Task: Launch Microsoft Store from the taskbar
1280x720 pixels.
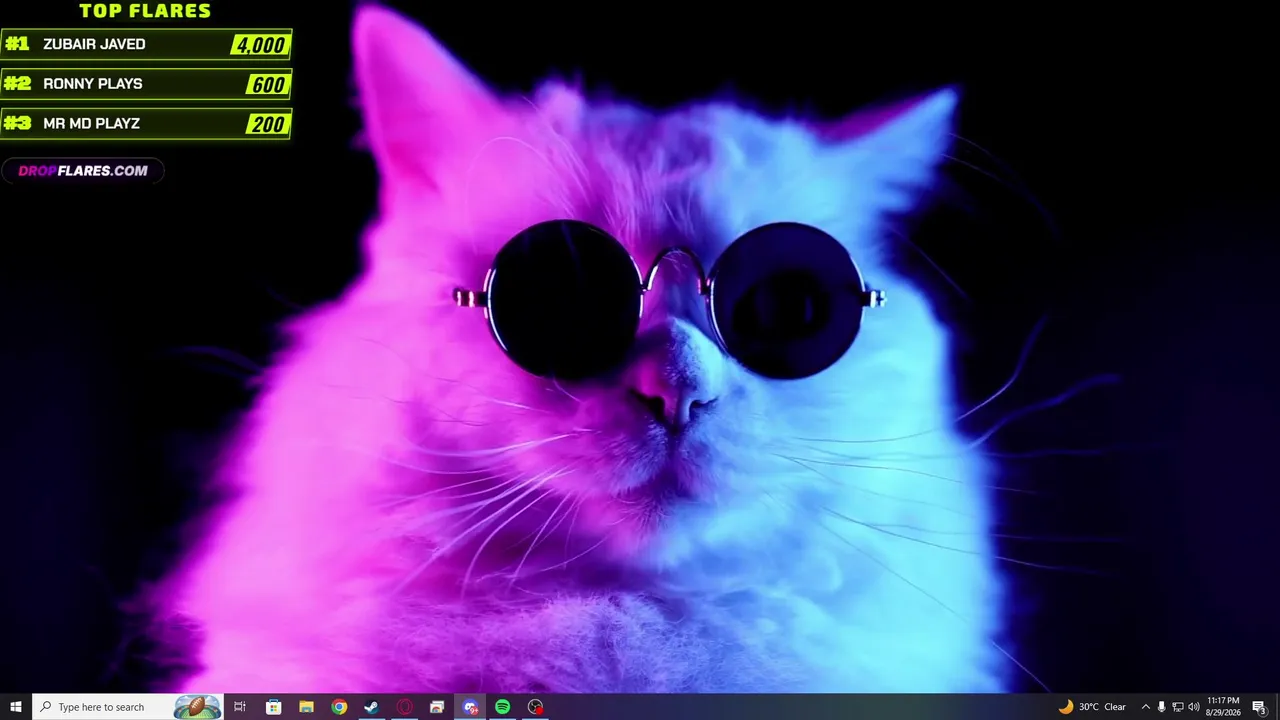Action: [x=273, y=707]
